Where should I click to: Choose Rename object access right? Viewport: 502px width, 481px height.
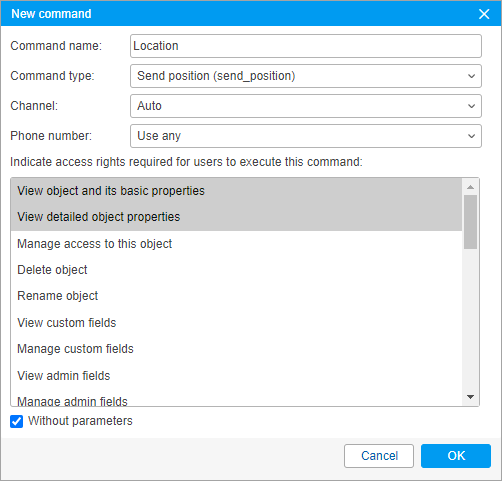pyautogui.click(x=236, y=296)
